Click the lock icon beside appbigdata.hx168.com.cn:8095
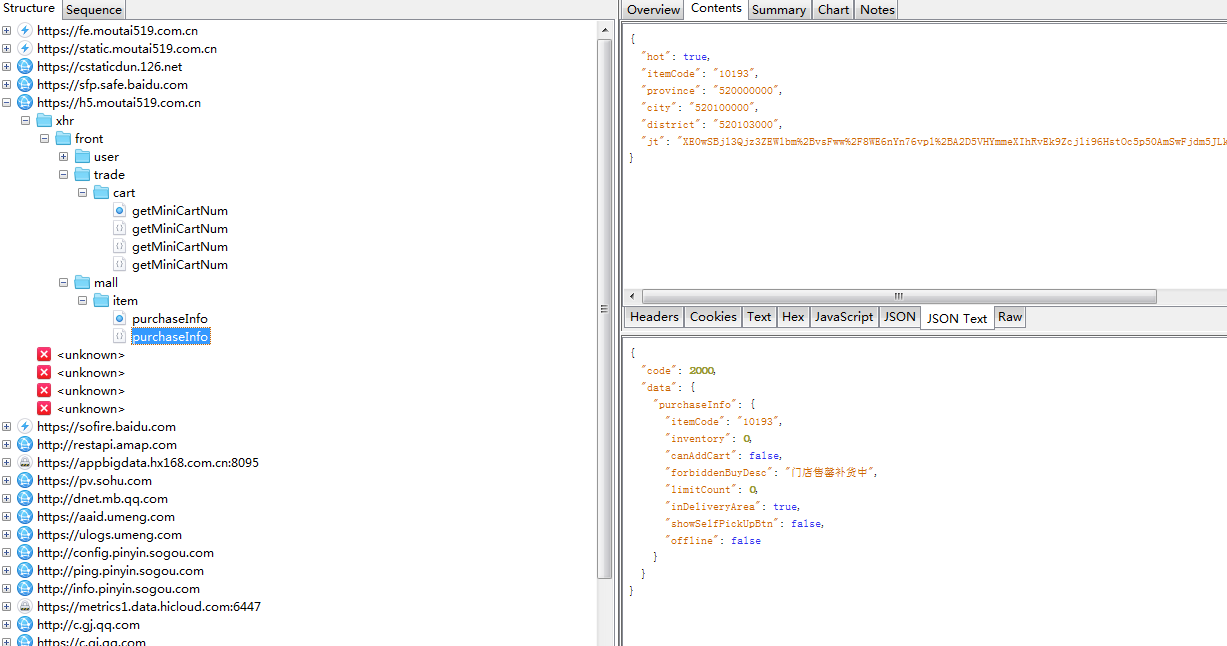The width and height of the screenshot is (1227, 646). coord(25,463)
